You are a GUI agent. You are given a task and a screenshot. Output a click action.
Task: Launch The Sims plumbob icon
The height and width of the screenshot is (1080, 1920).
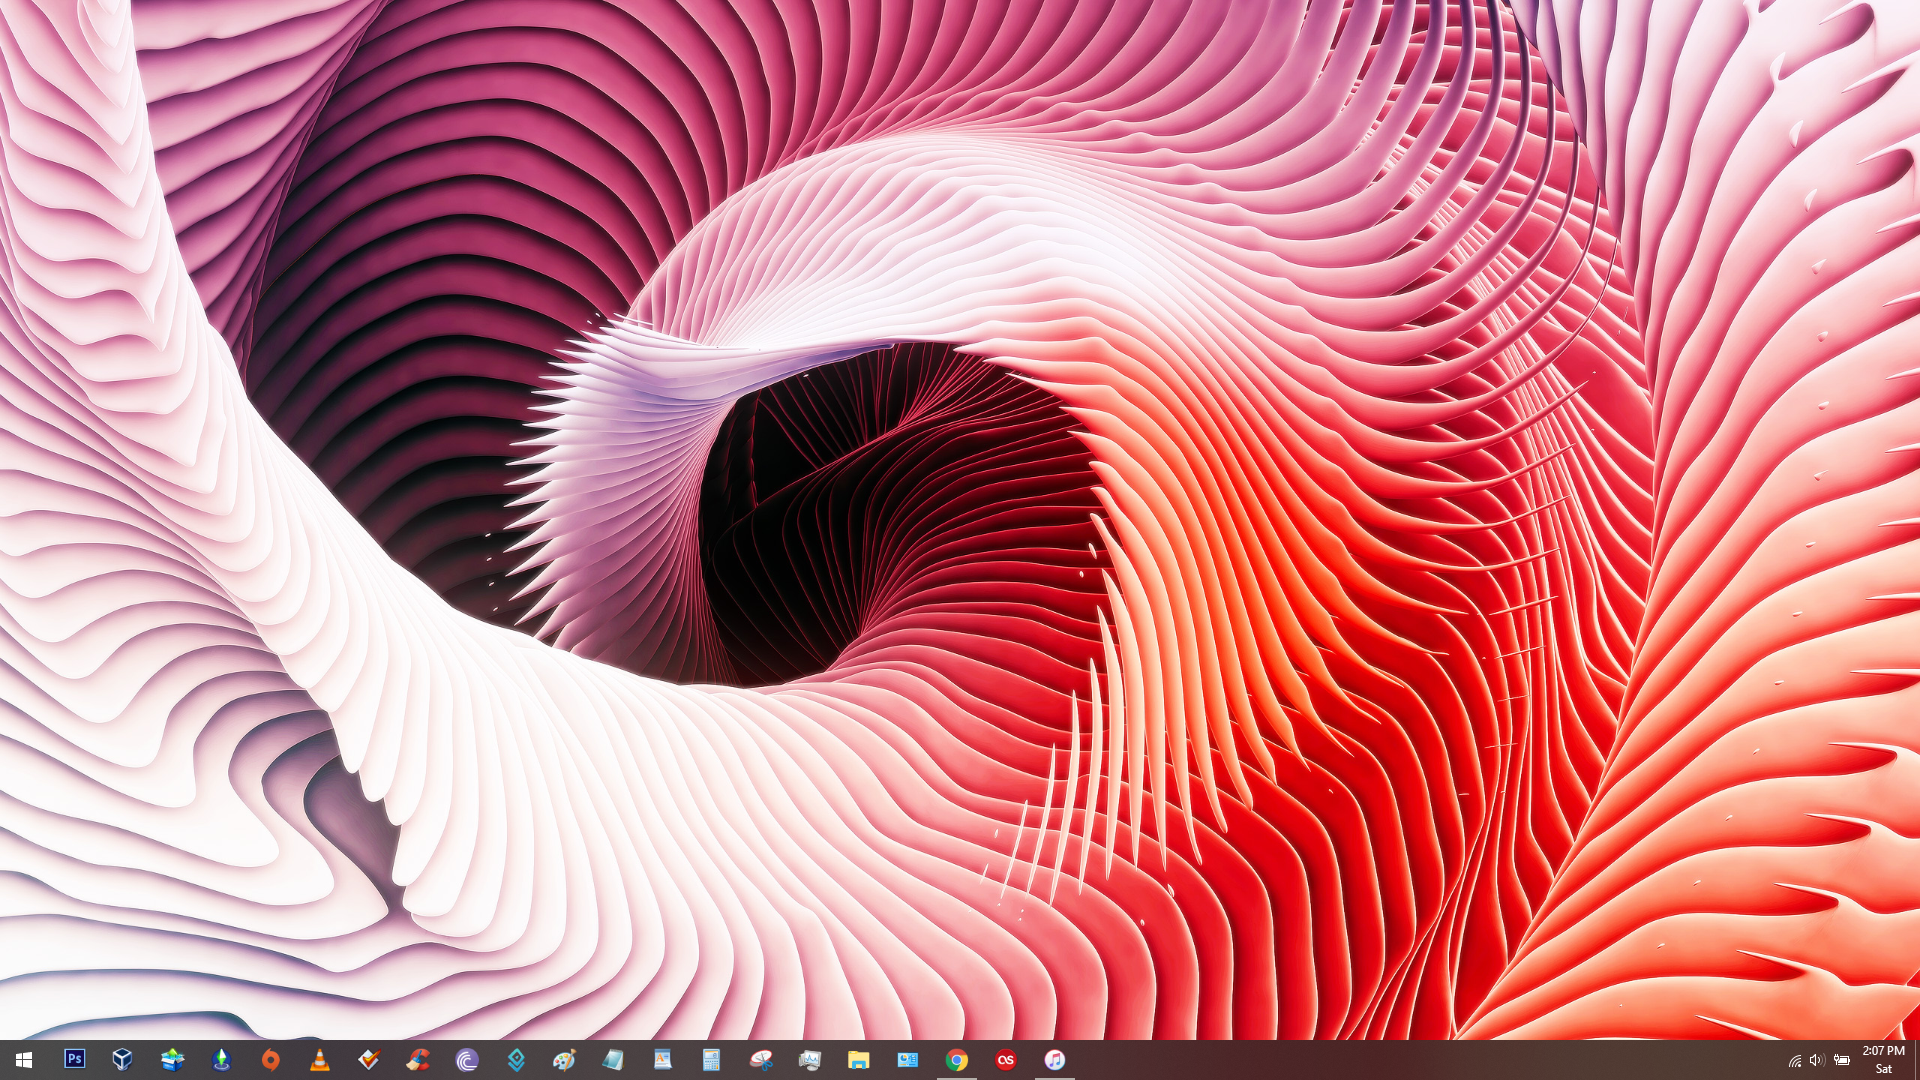pos(221,1059)
